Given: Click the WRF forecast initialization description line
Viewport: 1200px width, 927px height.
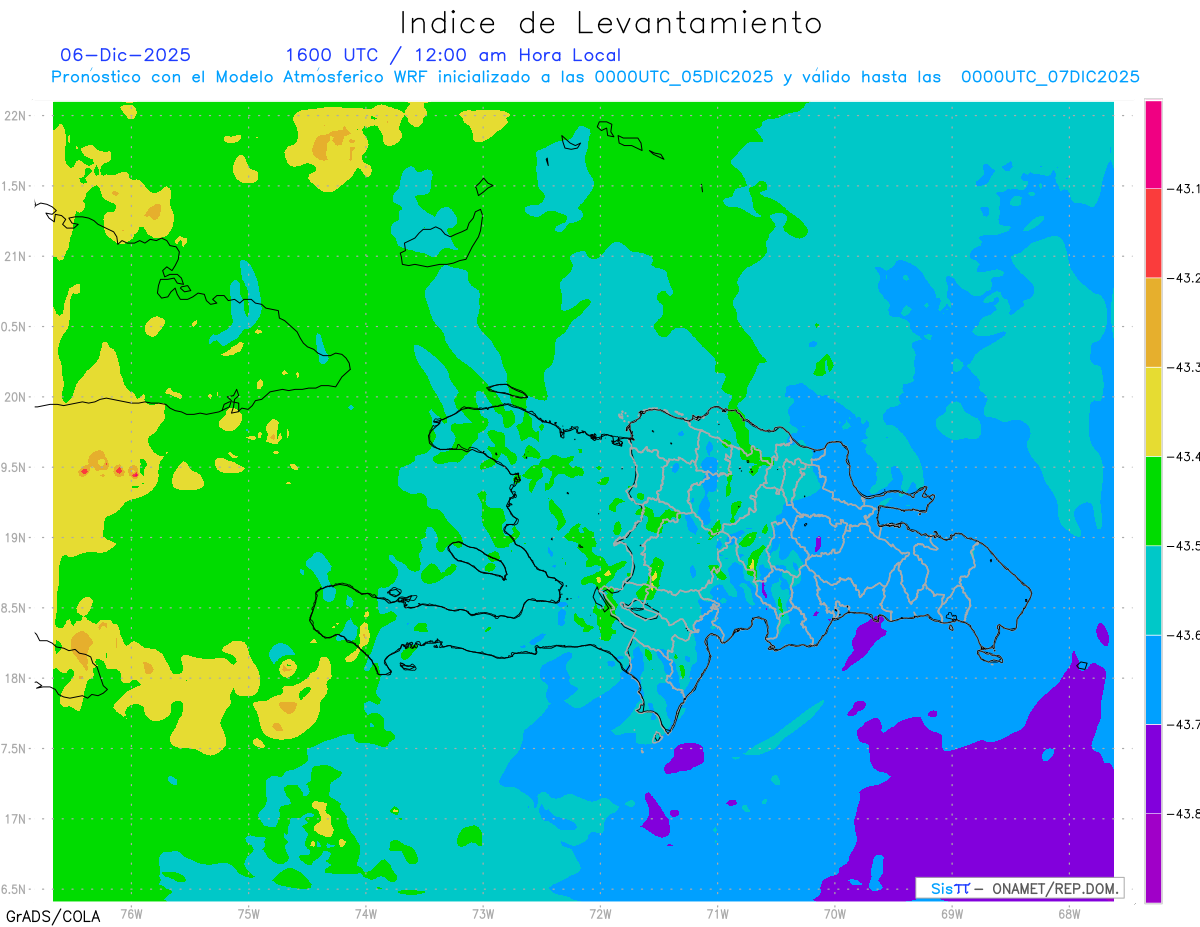Looking at the screenshot, I should tap(595, 77).
